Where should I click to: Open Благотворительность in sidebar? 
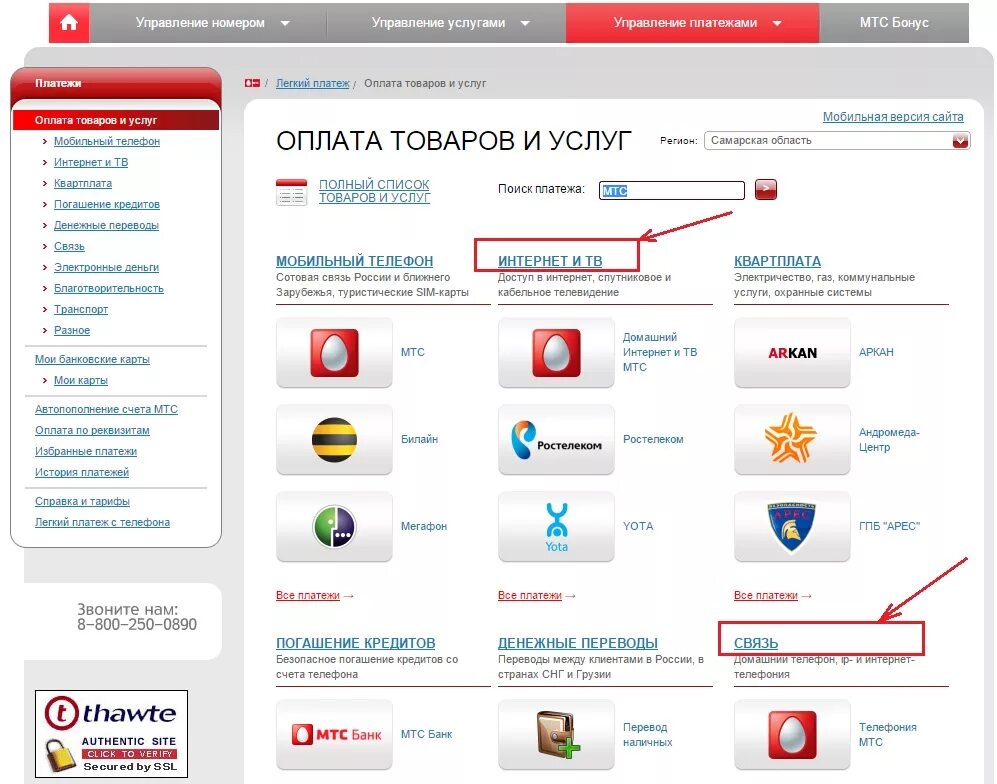point(109,288)
